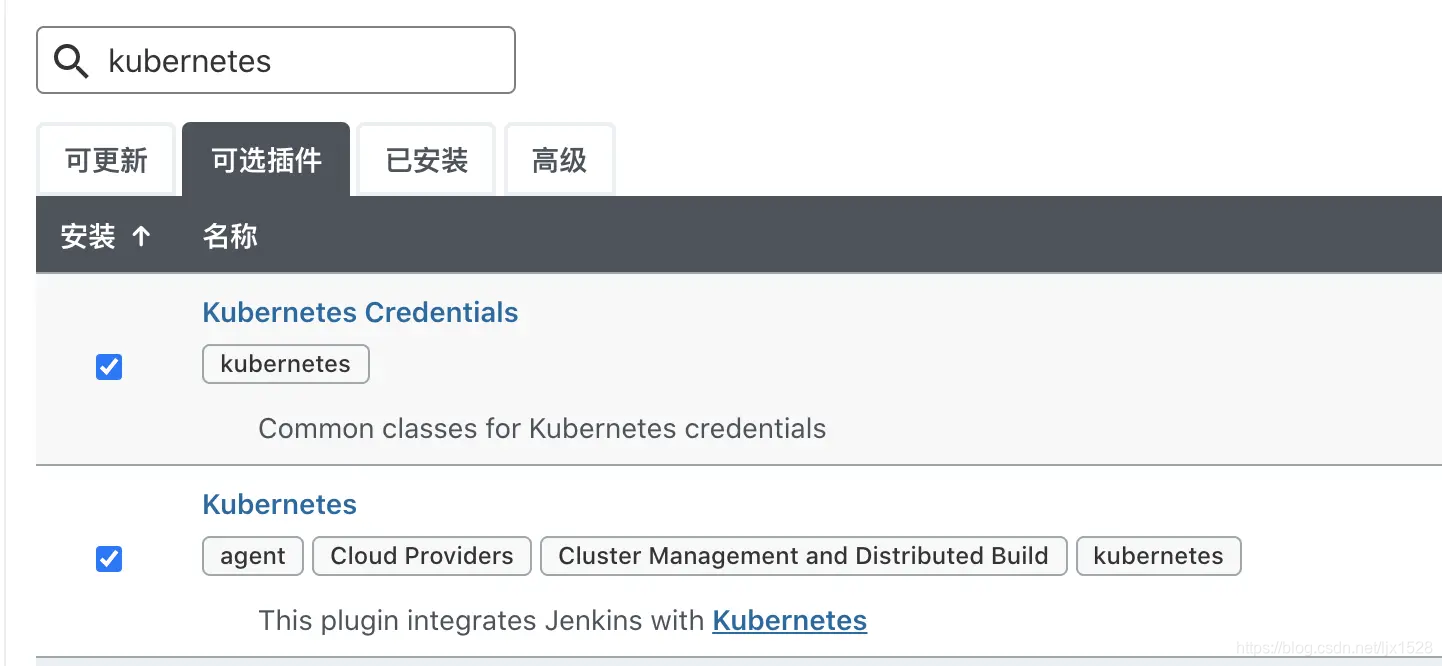Open the Kubernetes Credentials plugin link

tap(360, 312)
